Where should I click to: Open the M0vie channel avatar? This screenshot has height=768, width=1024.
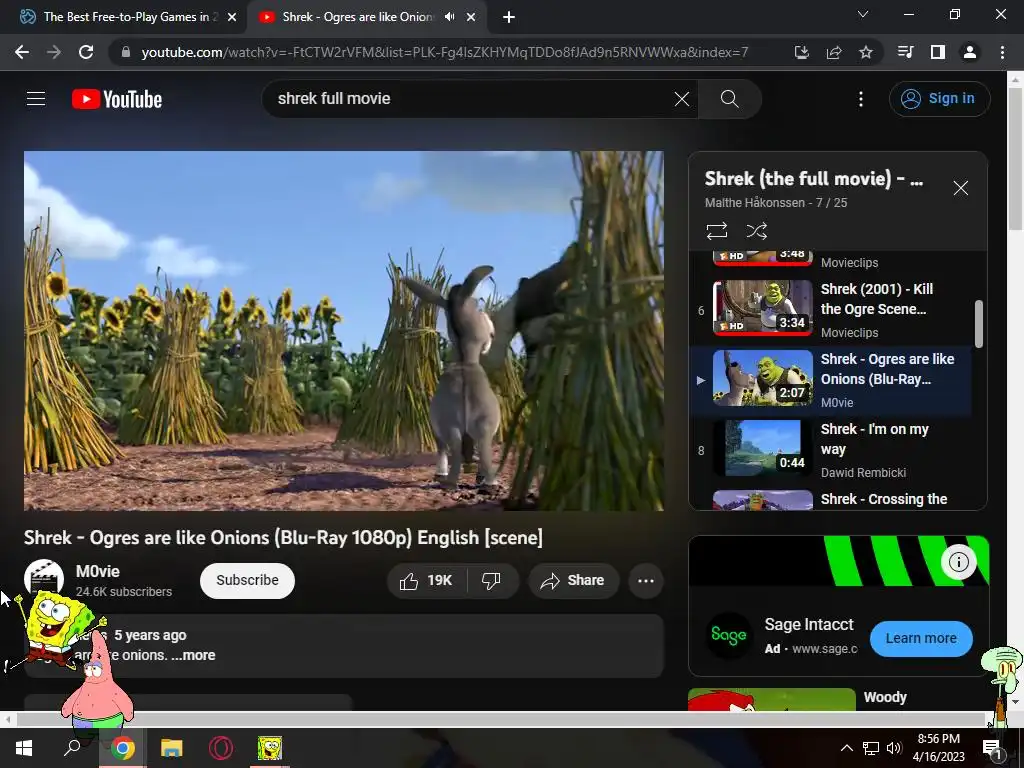[44, 579]
